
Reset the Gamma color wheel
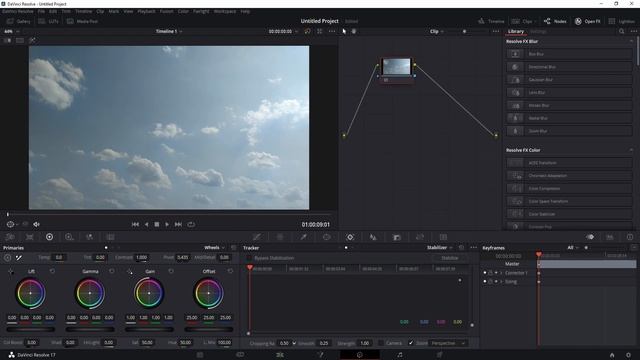tap(112, 271)
